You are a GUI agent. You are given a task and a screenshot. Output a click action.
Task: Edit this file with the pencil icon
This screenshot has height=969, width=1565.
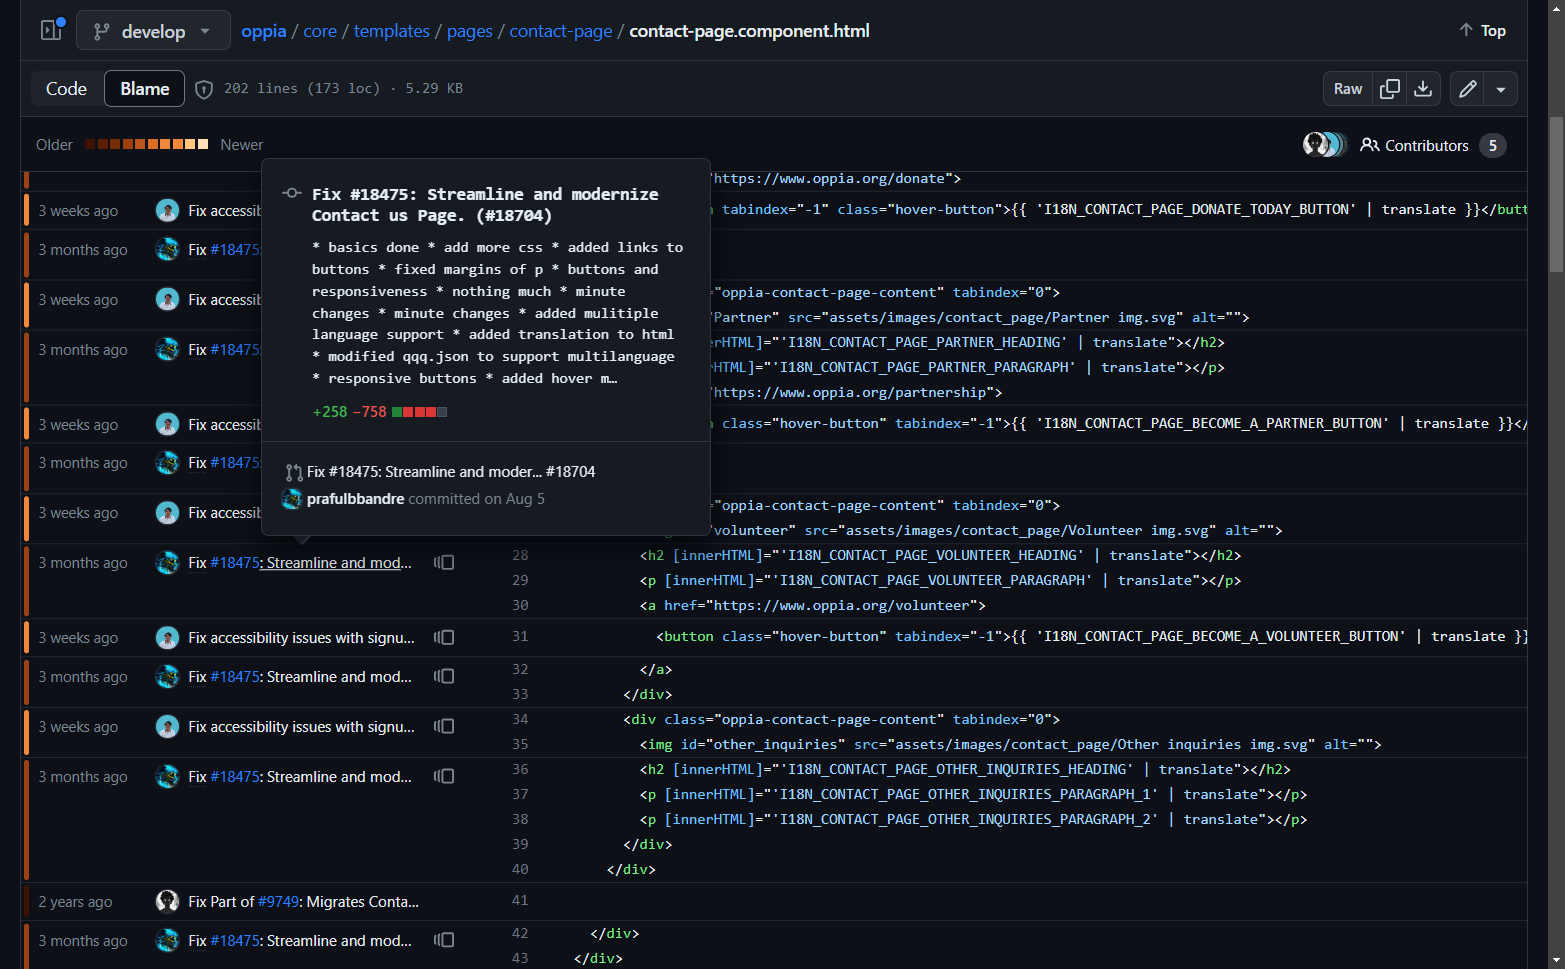click(x=1467, y=89)
